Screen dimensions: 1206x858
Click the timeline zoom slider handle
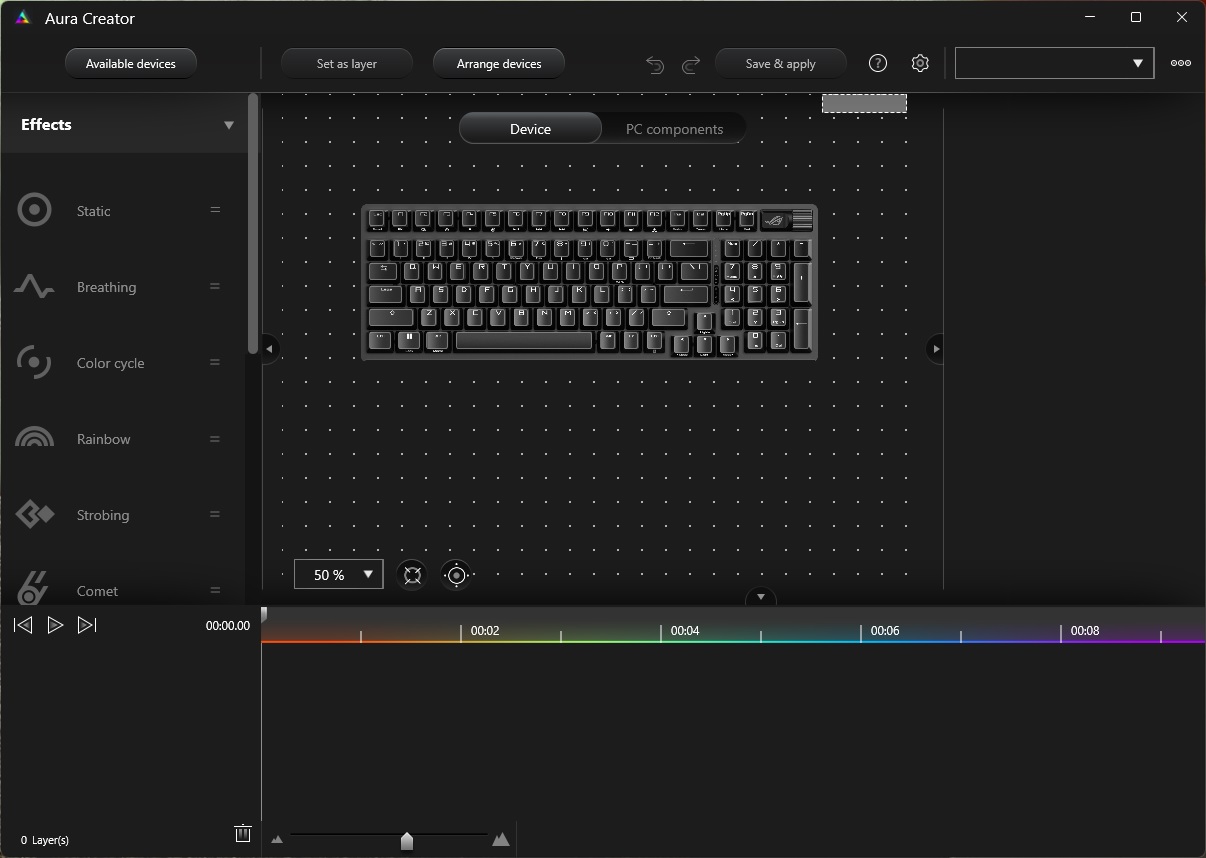(x=407, y=841)
